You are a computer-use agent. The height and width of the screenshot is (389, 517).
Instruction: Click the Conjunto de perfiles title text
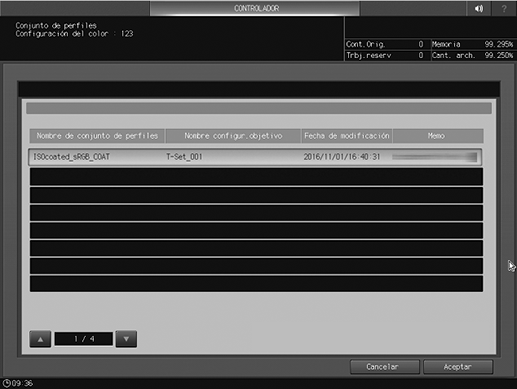coord(56,25)
